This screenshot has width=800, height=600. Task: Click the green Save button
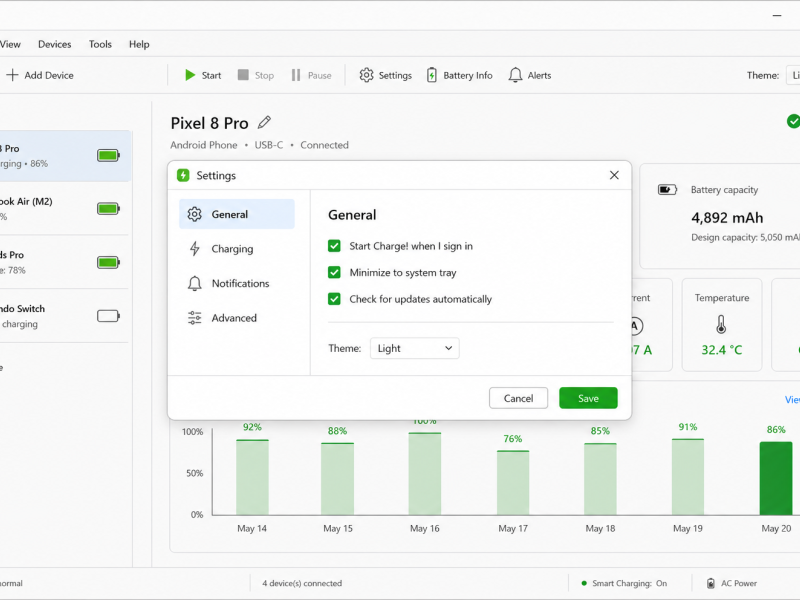click(x=588, y=398)
